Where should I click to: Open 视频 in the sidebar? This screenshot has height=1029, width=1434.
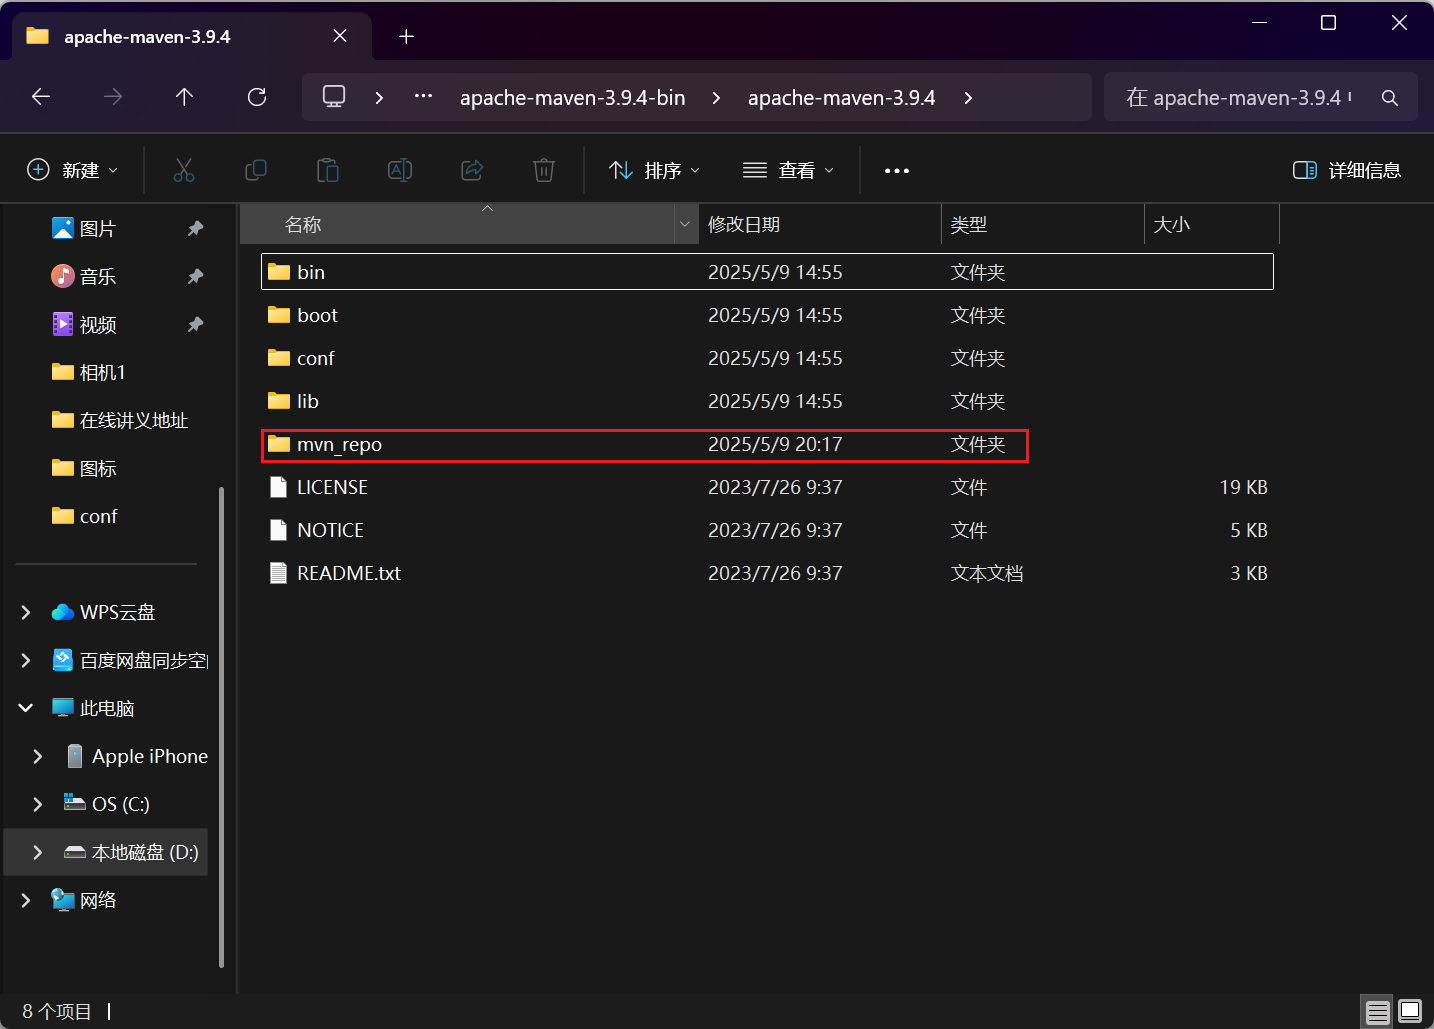[x=98, y=325]
